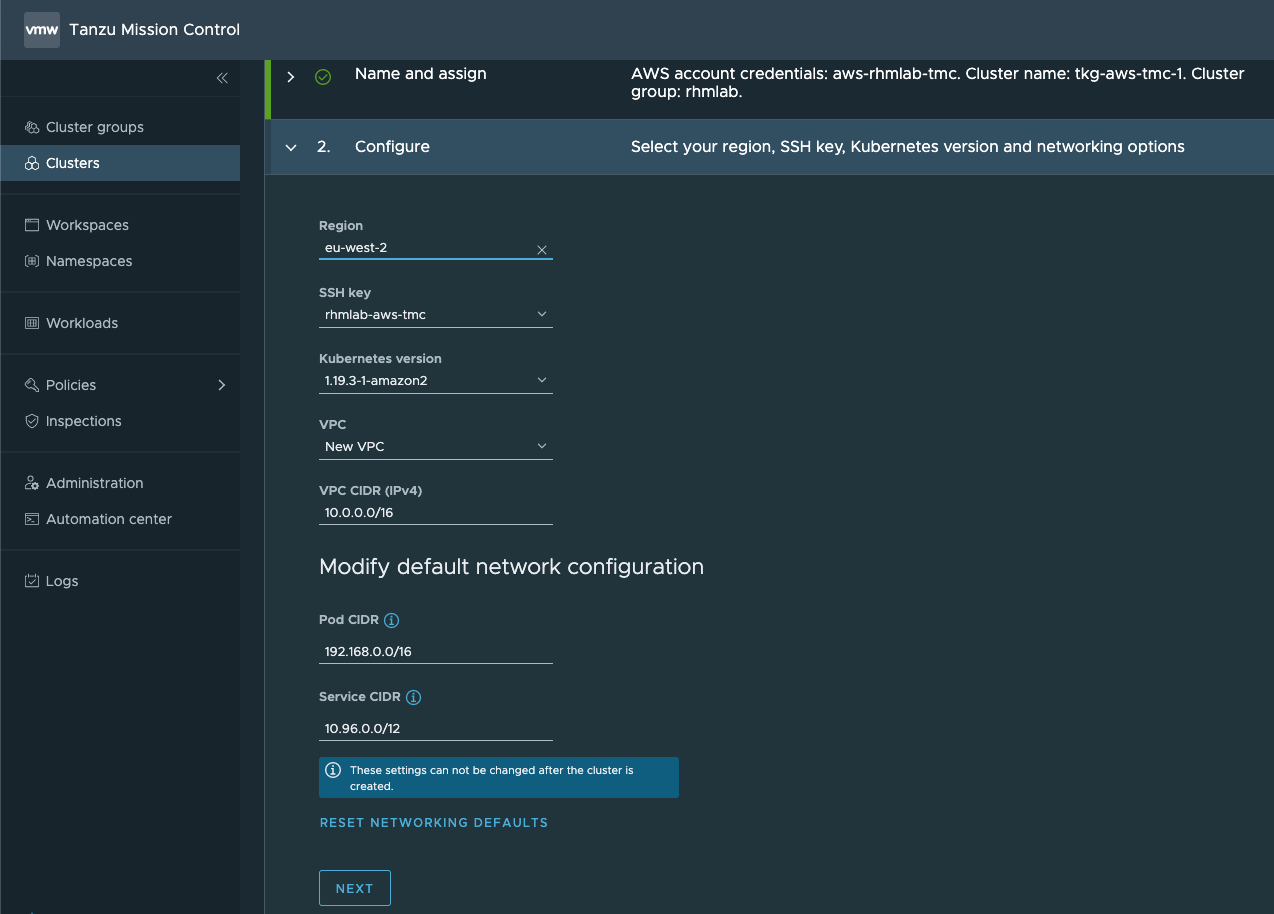
Task: Open Logs page
Action: pyautogui.click(x=120, y=581)
